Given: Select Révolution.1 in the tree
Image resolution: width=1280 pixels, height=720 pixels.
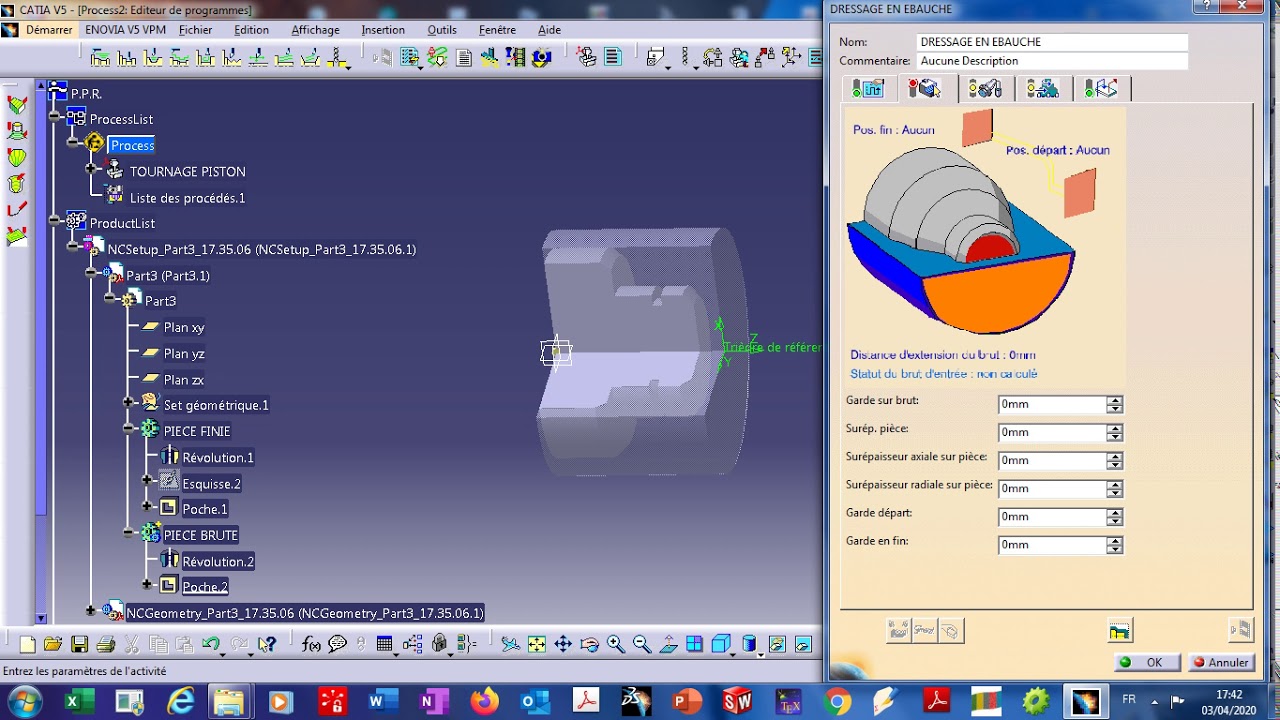Looking at the screenshot, I should [218, 458].
